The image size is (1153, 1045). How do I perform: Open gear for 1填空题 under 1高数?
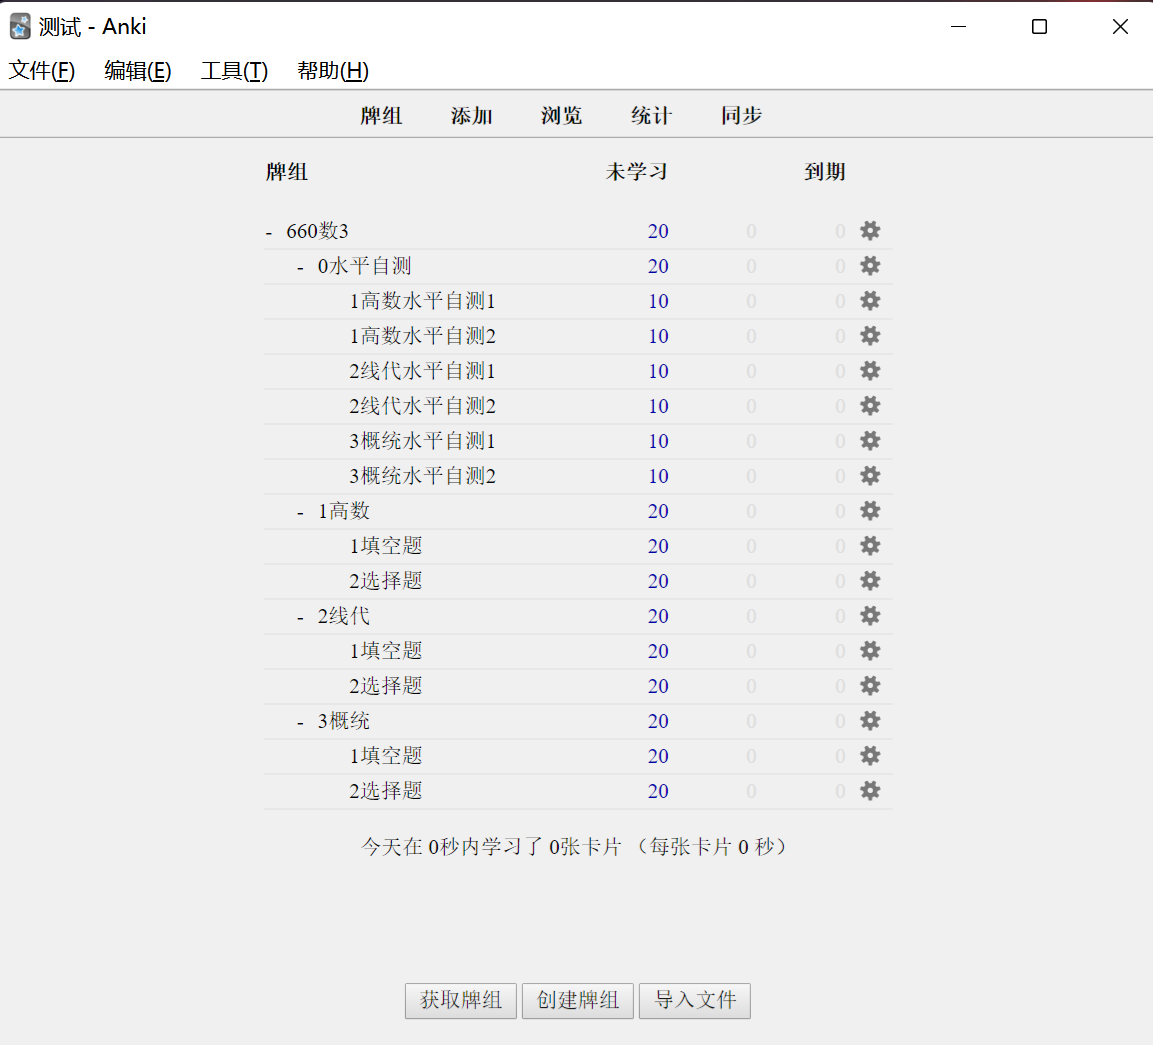(870, 546)
